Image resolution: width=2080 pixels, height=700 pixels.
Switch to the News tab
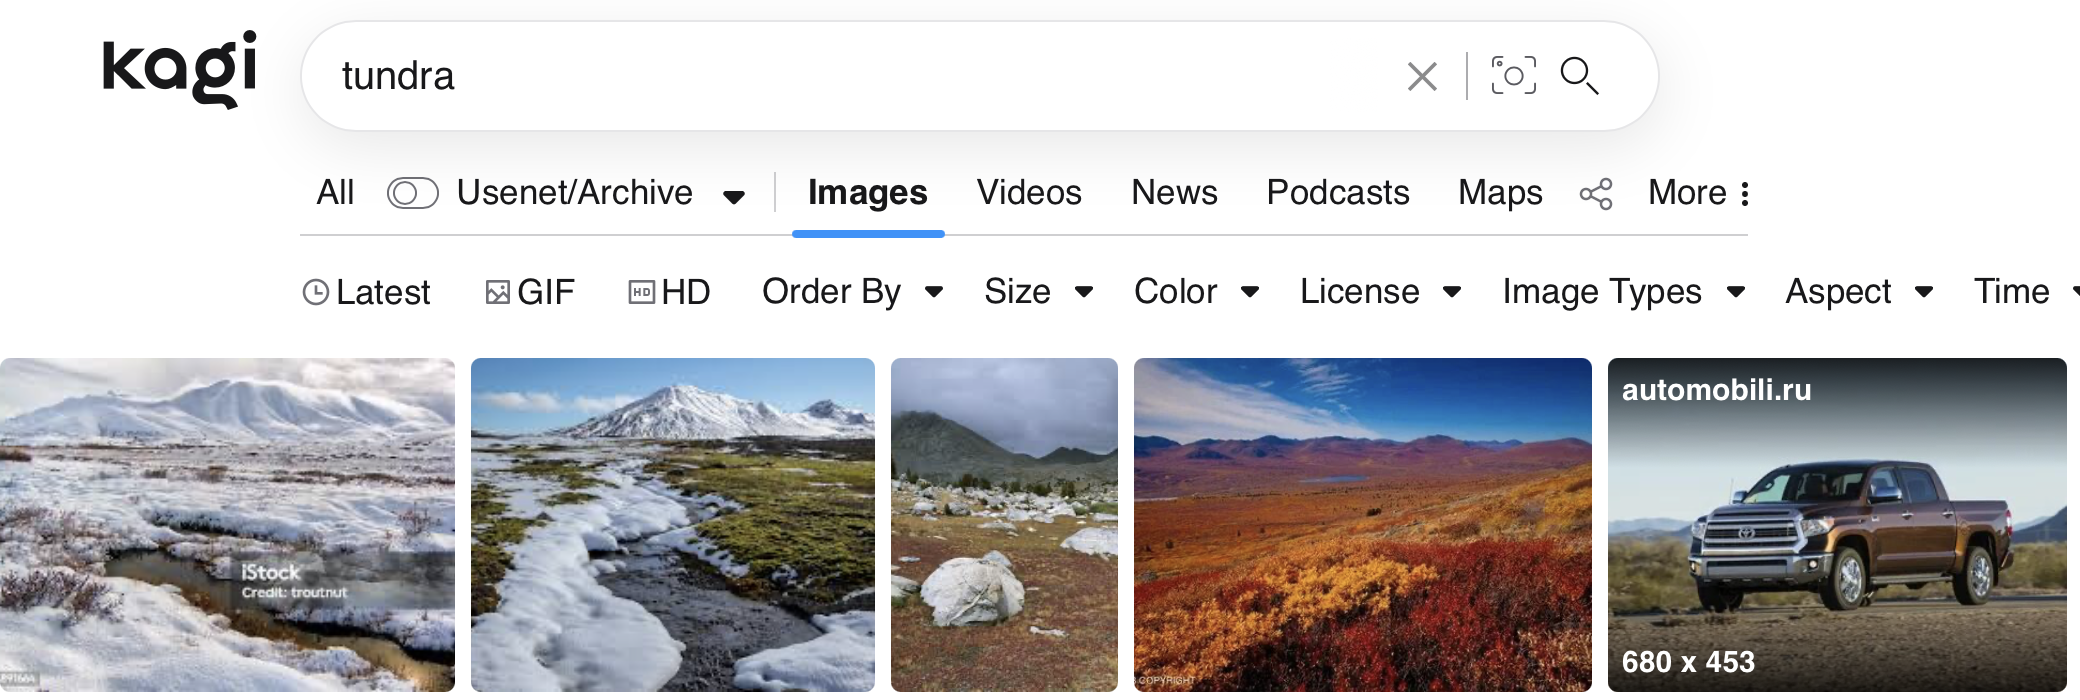pyautogui.click(x=1174, y=193)
